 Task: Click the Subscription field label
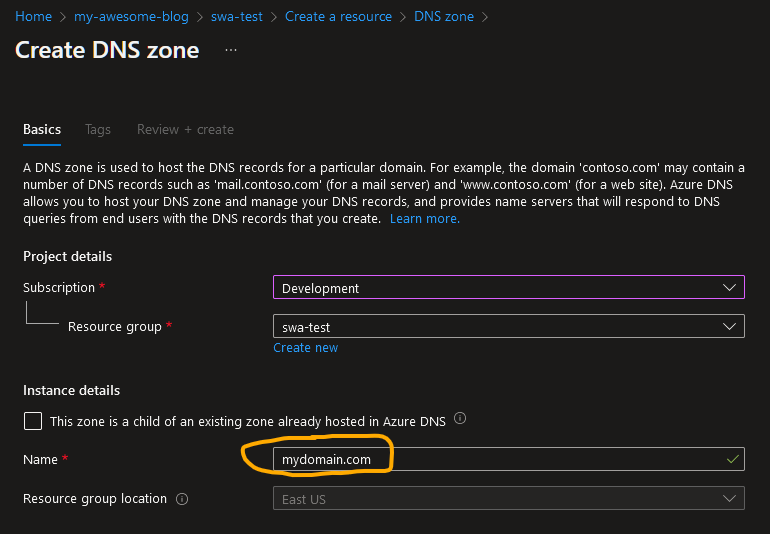(x=59, y=287)
